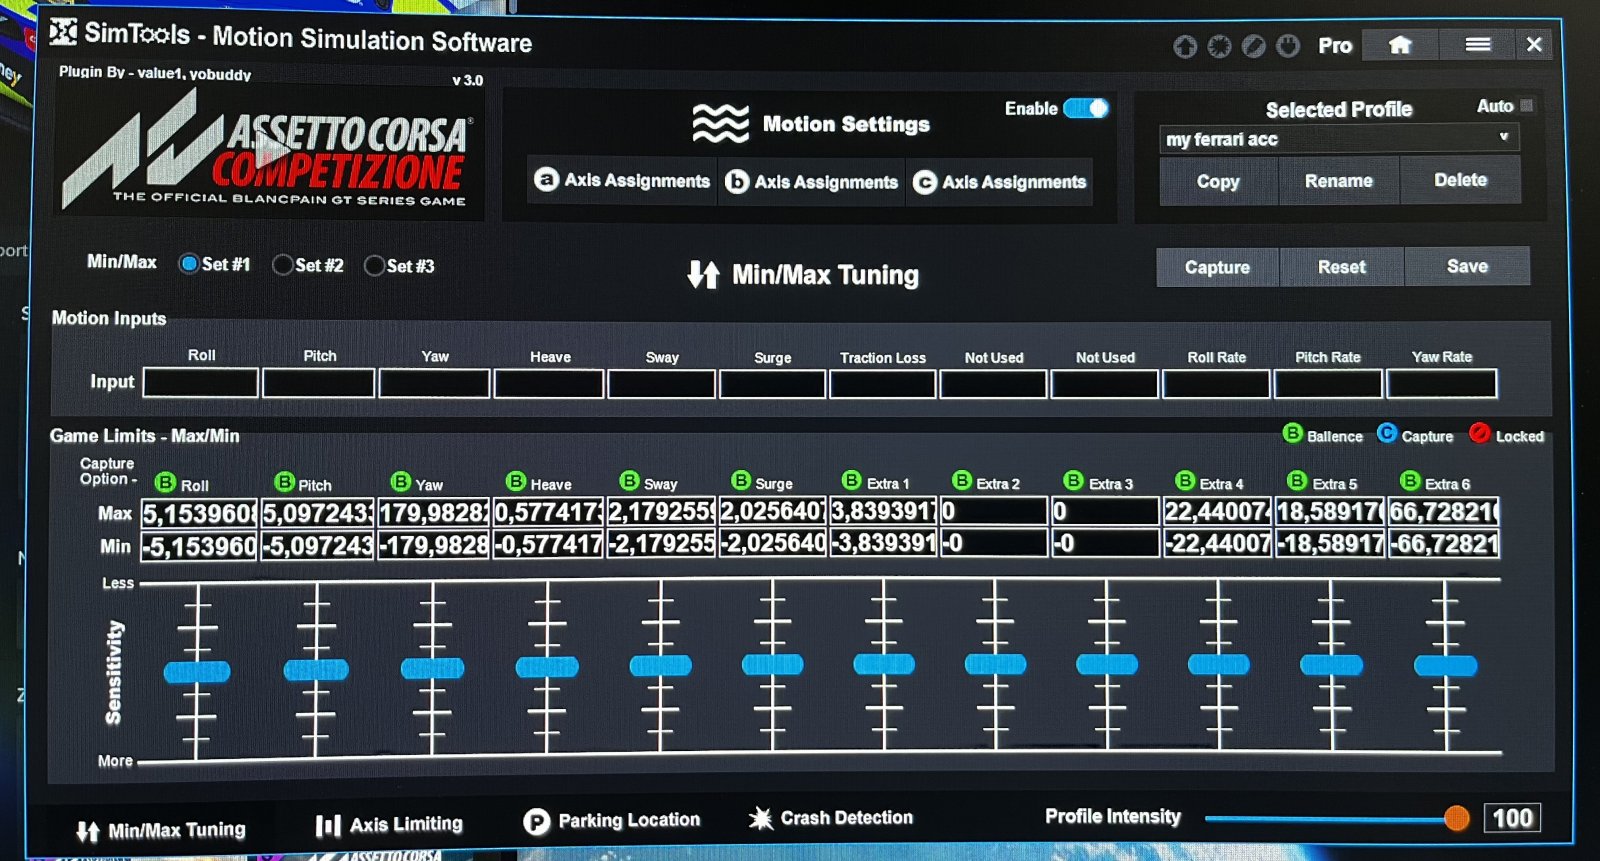Click the Reset button

click(x=1341, y=267)
